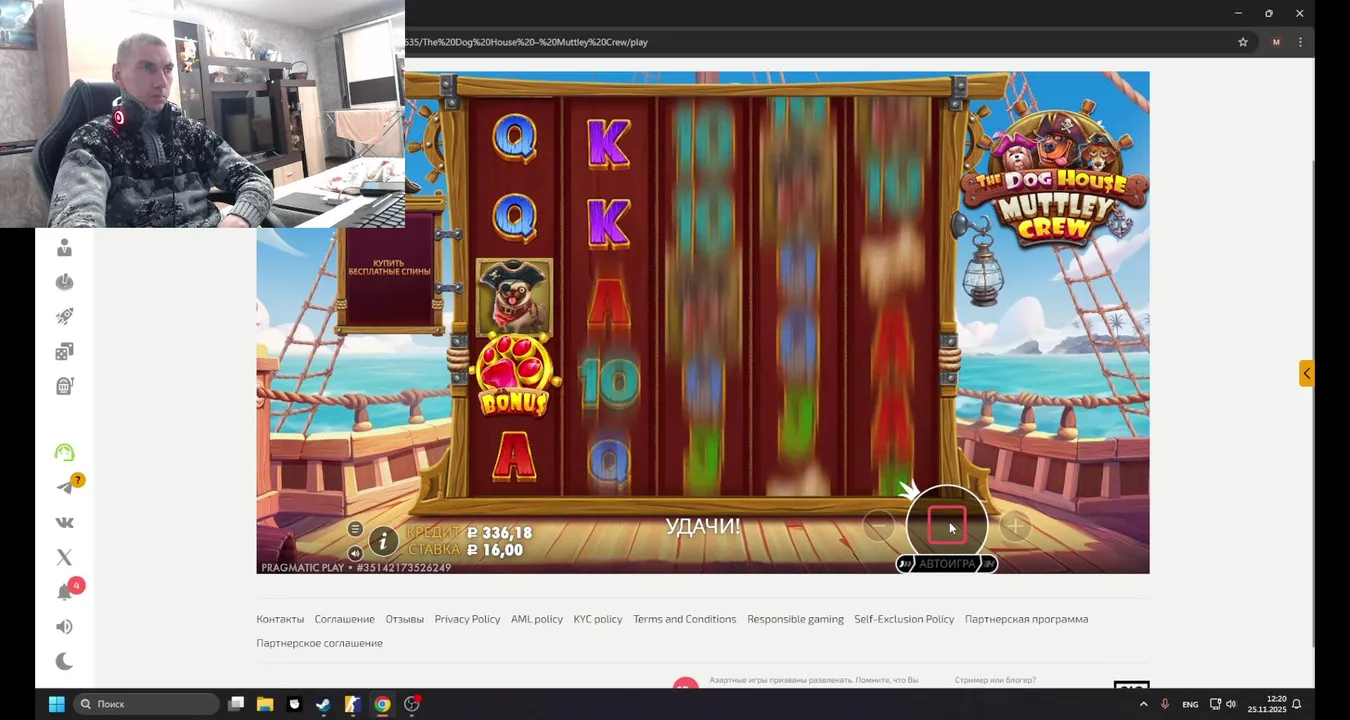Click the КРЕДИТ ₽ 336,18 balance text
This screenshot has height=720, width=1350.
pyautogui.click(x=469, y=533)
